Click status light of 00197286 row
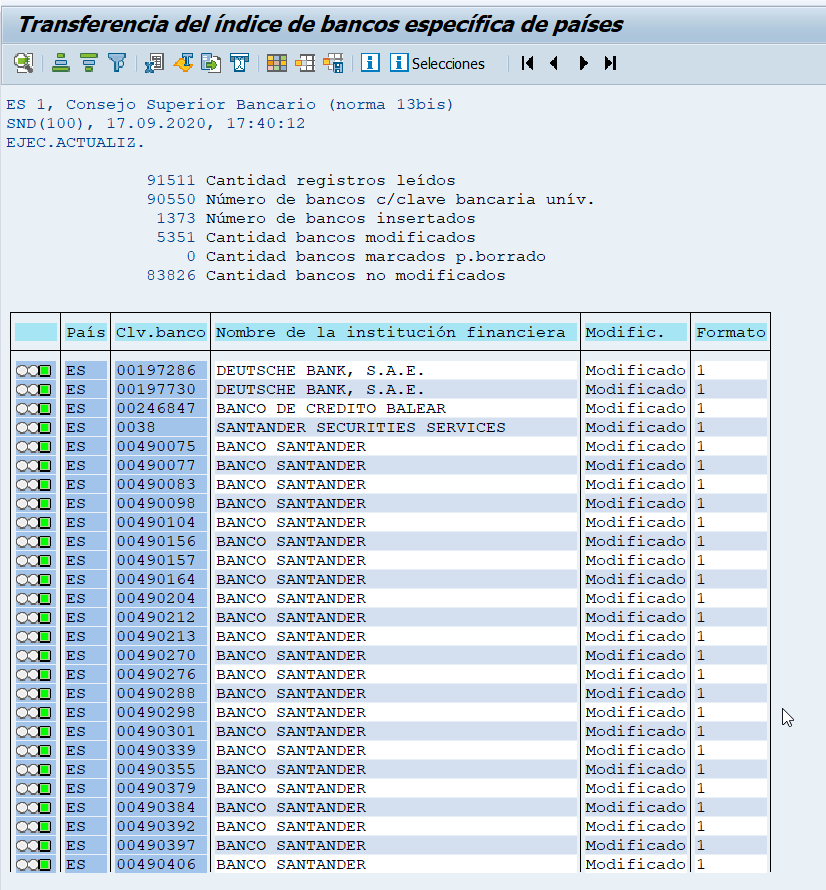This screenshot has width=826, height=890. pyautogui.click(x=34, y=371)
